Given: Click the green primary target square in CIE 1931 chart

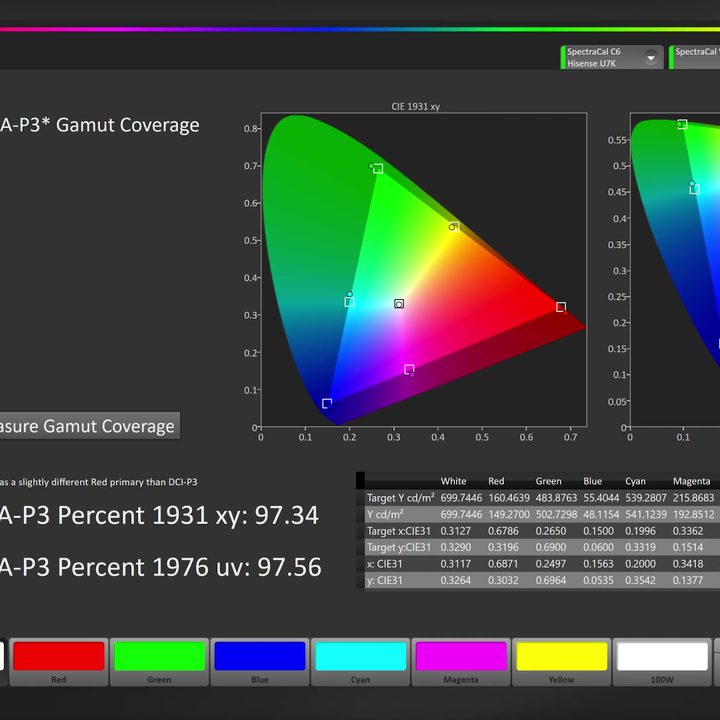Looking at the screenshot, I should 378,169.
